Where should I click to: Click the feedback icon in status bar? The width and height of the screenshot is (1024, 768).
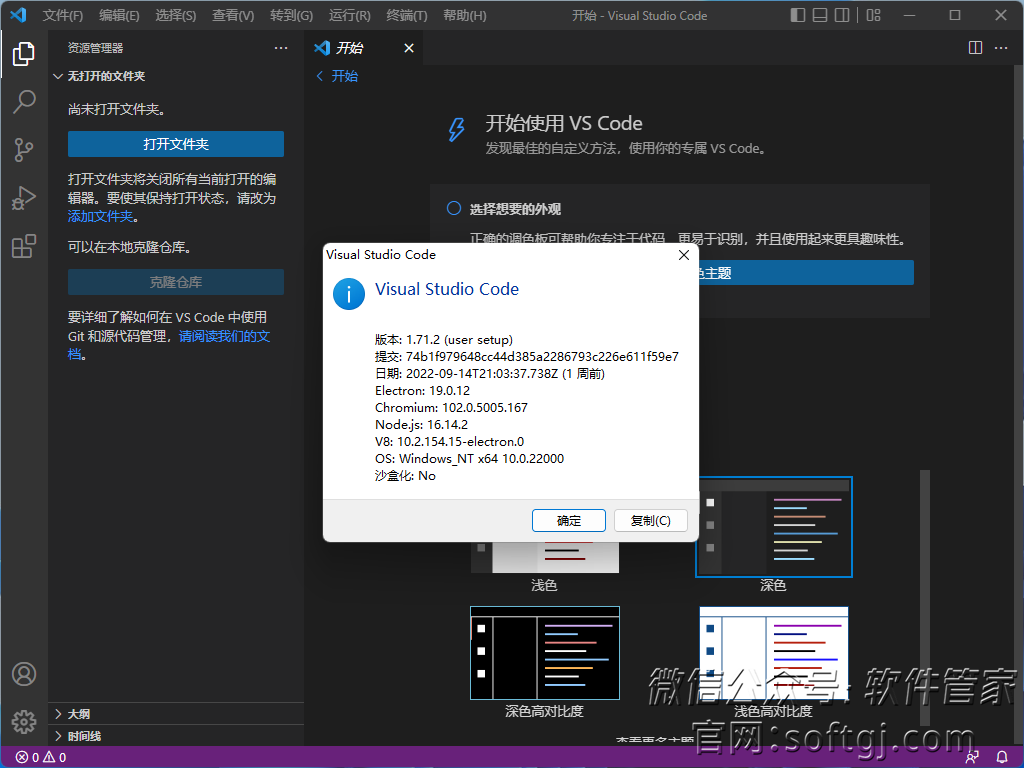pos(972,757)
